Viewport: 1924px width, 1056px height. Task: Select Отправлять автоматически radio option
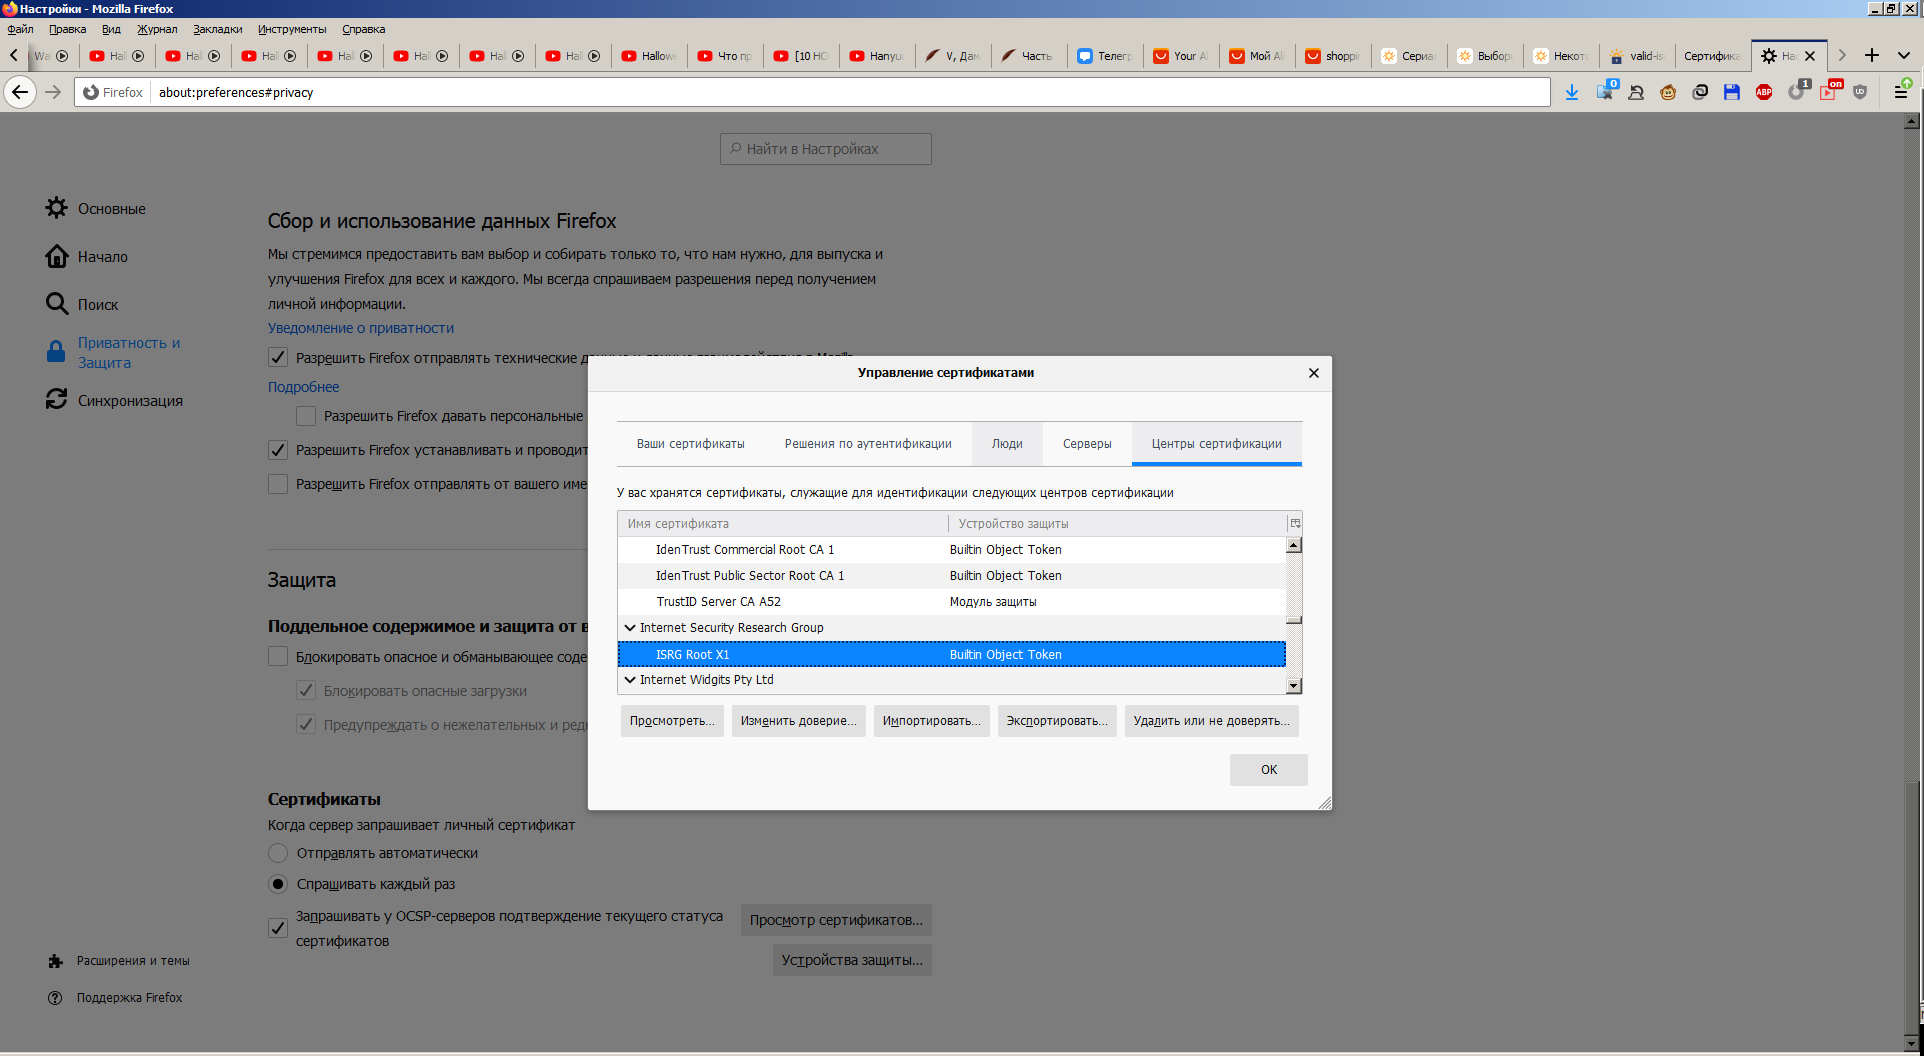[278, 853]
